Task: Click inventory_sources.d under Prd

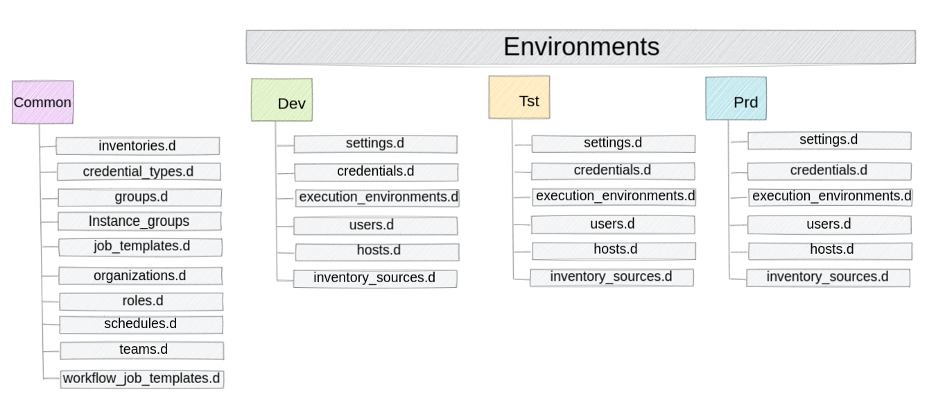Action: [828, 277]
